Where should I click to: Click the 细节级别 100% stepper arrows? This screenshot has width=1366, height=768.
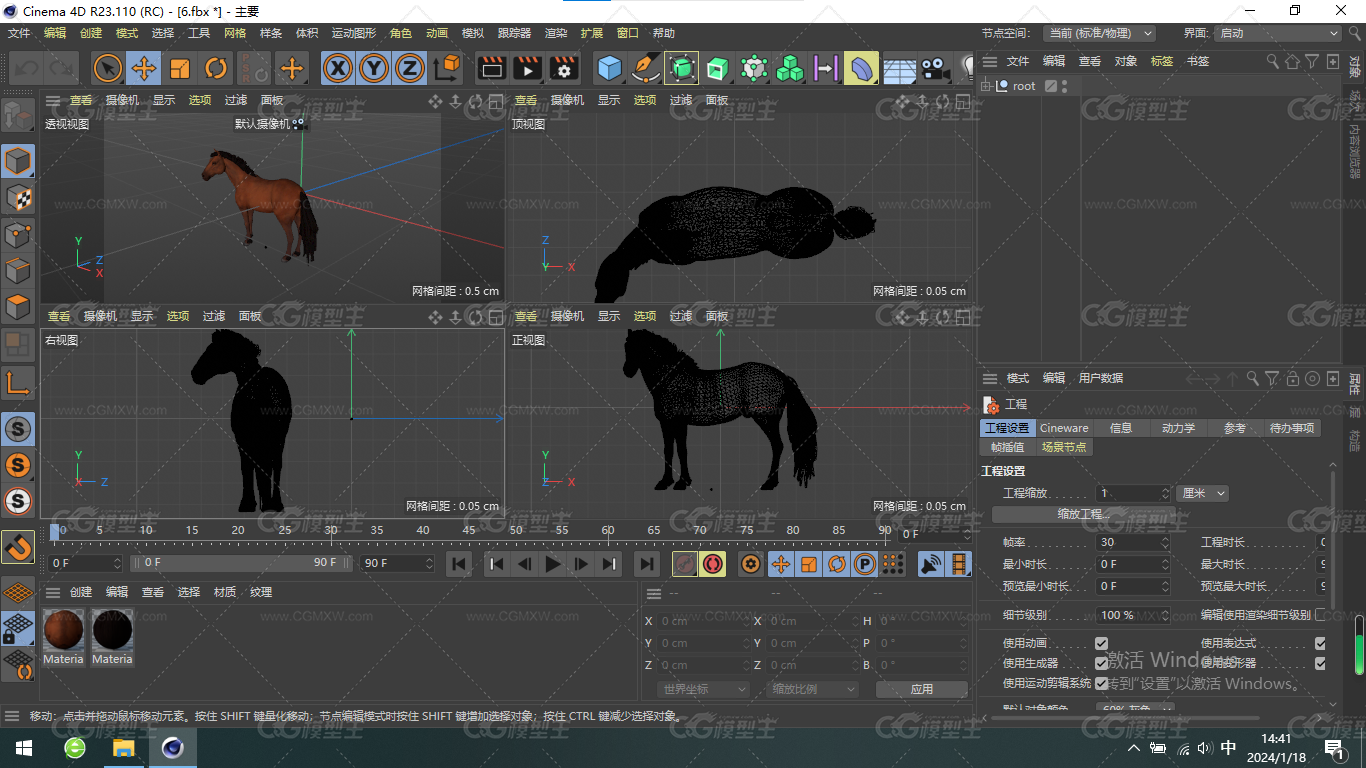(x=1164, y=615)
